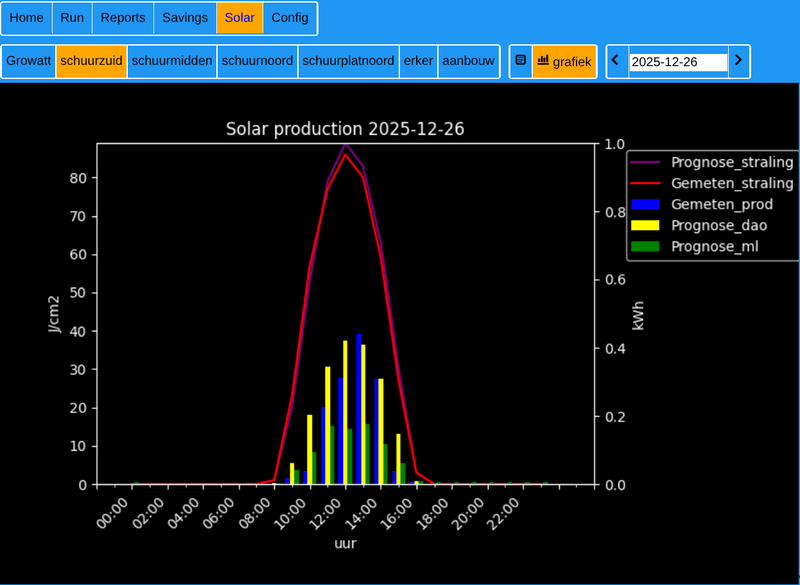Go to the previous day arrow
The width and height of the screenshot is (800, 585).
616,61
